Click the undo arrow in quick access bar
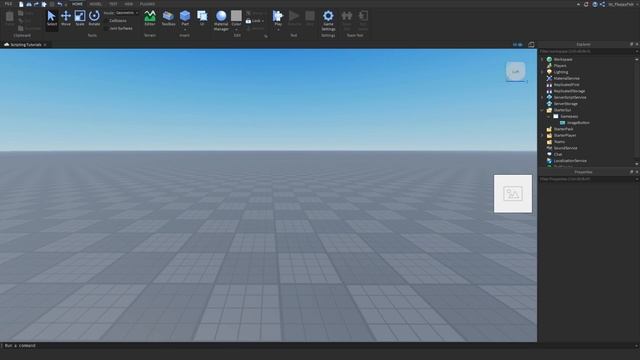 (60, 4)
